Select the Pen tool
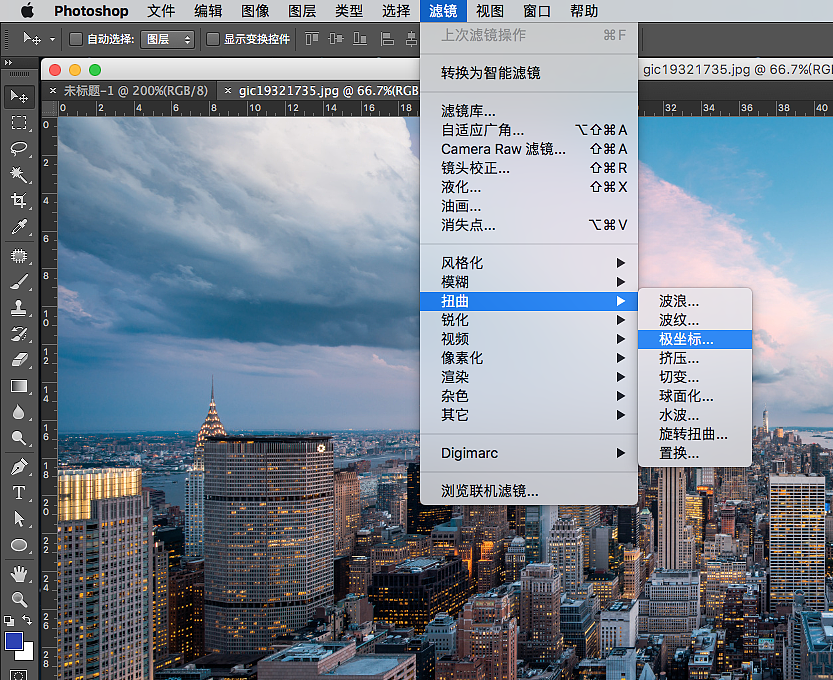Viewport: 833px width, 680px height. [x=19, y=467]
